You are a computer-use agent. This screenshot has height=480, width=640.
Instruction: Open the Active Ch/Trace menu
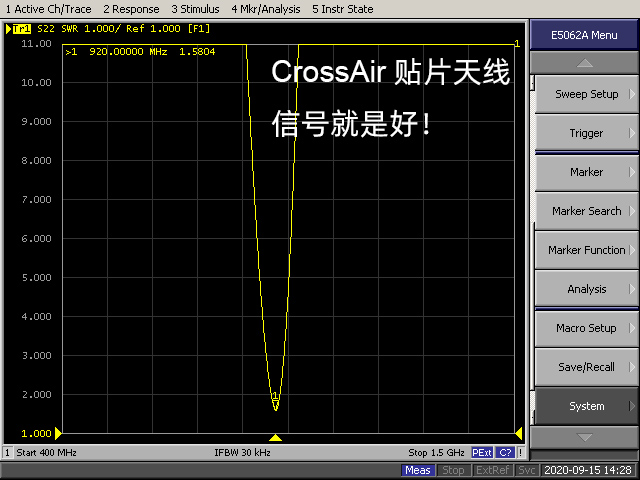tap(48, 9)
